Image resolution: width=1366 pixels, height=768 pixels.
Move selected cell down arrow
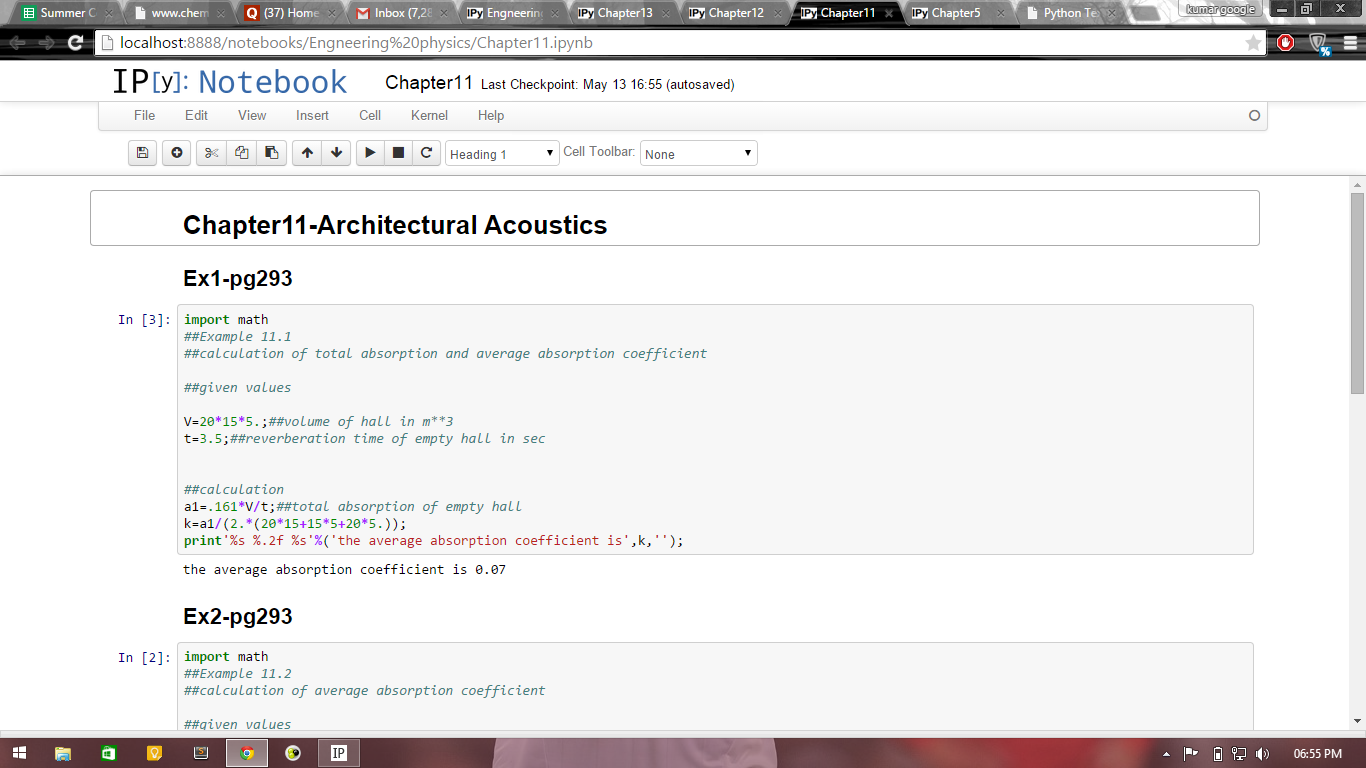336,153
